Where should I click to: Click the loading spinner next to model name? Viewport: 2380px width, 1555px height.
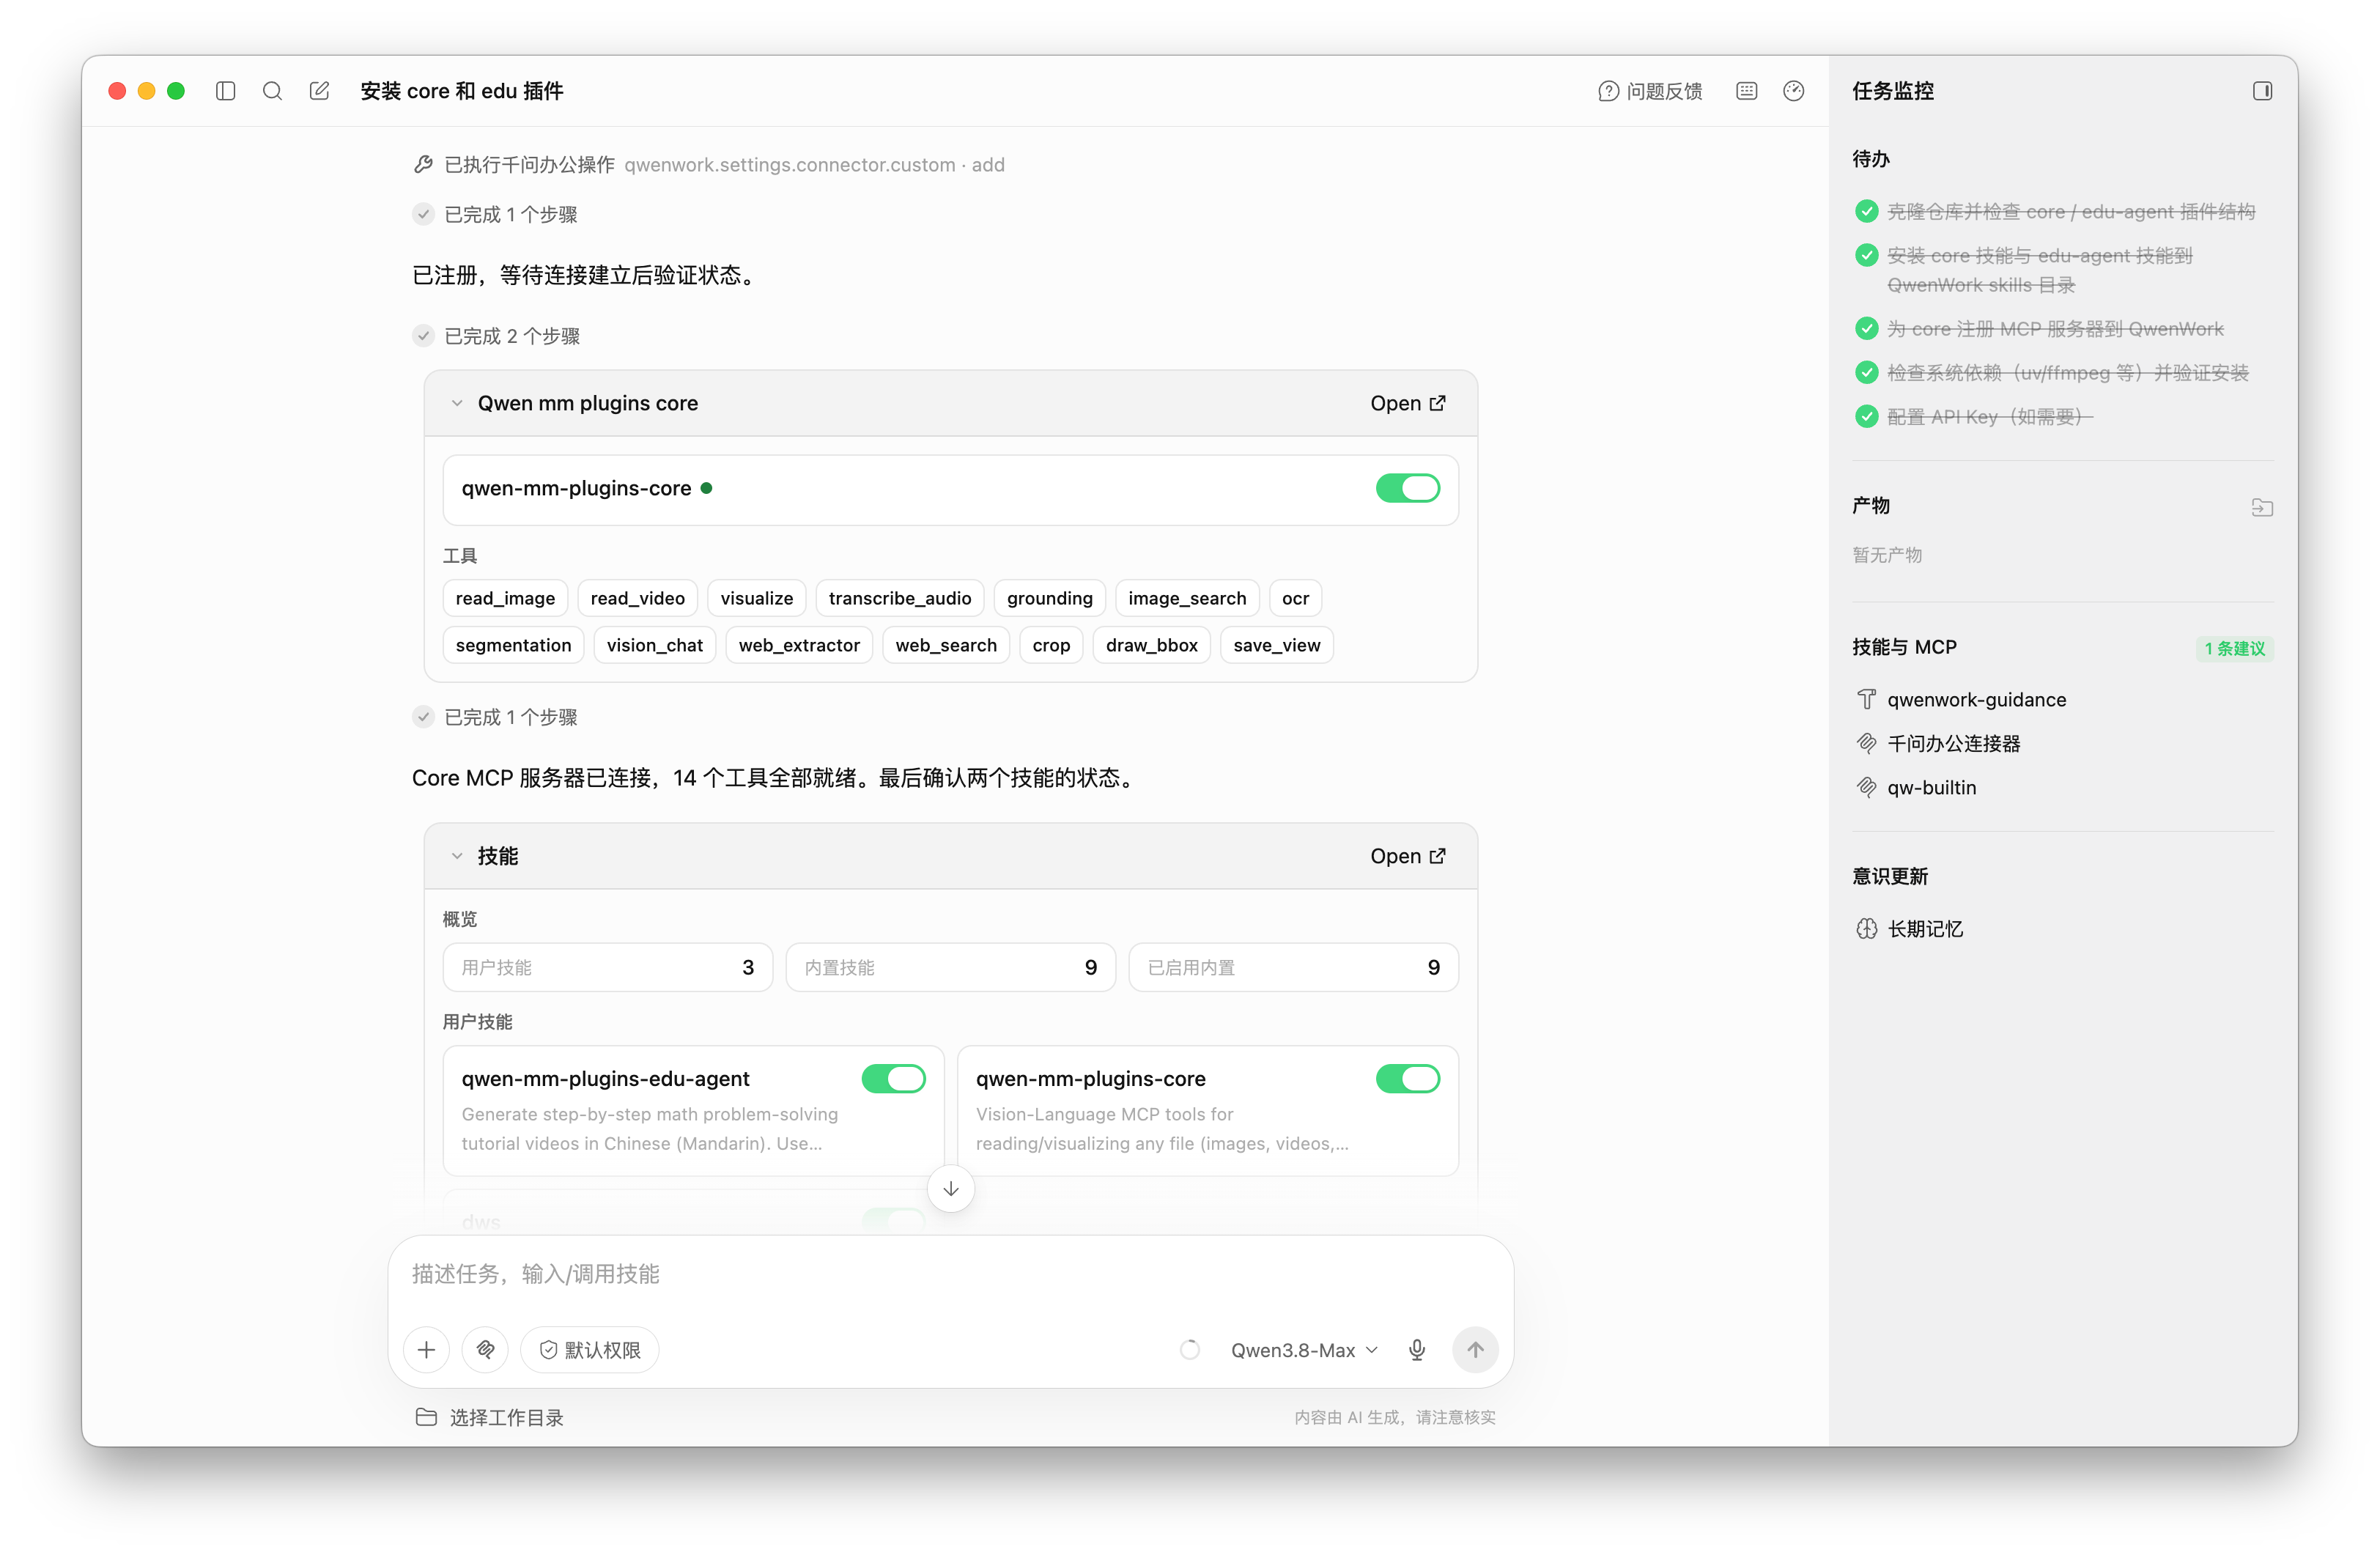pyautogui.click(x=1189, y=1350)
